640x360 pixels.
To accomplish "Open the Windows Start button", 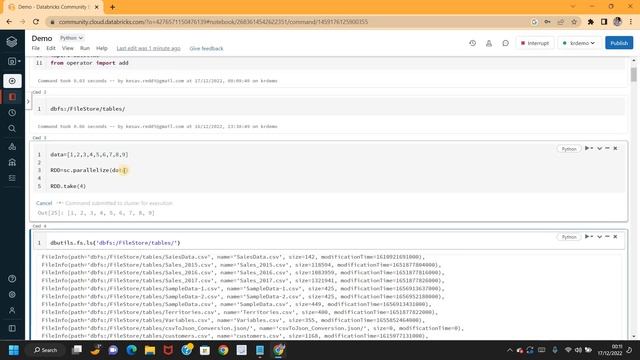I will pyautogui.click(x=13, y=350).
